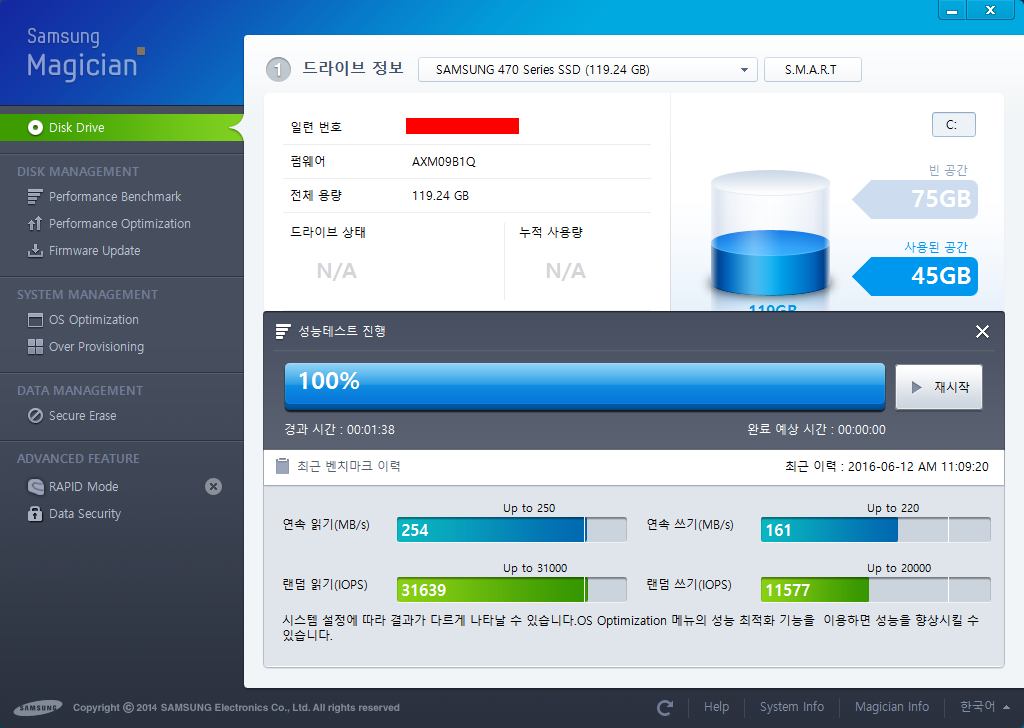Open Performance Benchmark
Viewport: 1024px width, 728px height.
[115, 197]
